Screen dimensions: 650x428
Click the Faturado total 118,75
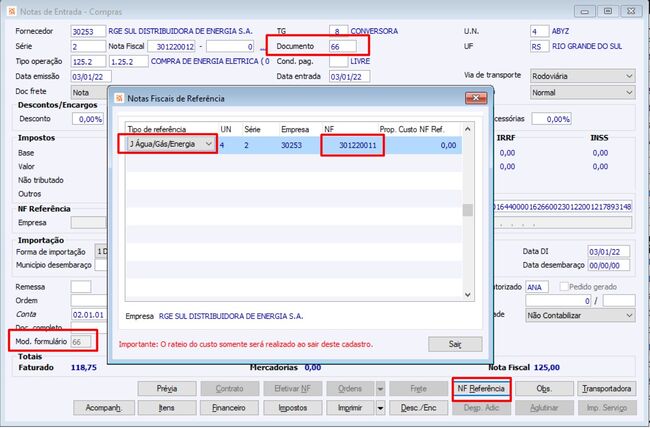click(x=84, y=367)
